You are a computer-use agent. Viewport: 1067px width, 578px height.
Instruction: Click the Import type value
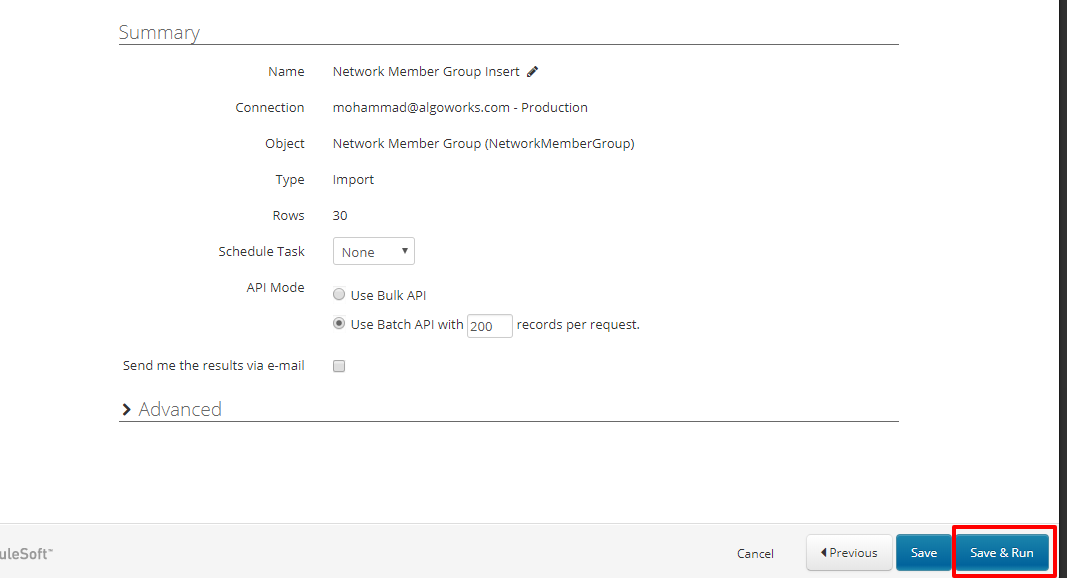pyautogui.click(x=353, y=180)
